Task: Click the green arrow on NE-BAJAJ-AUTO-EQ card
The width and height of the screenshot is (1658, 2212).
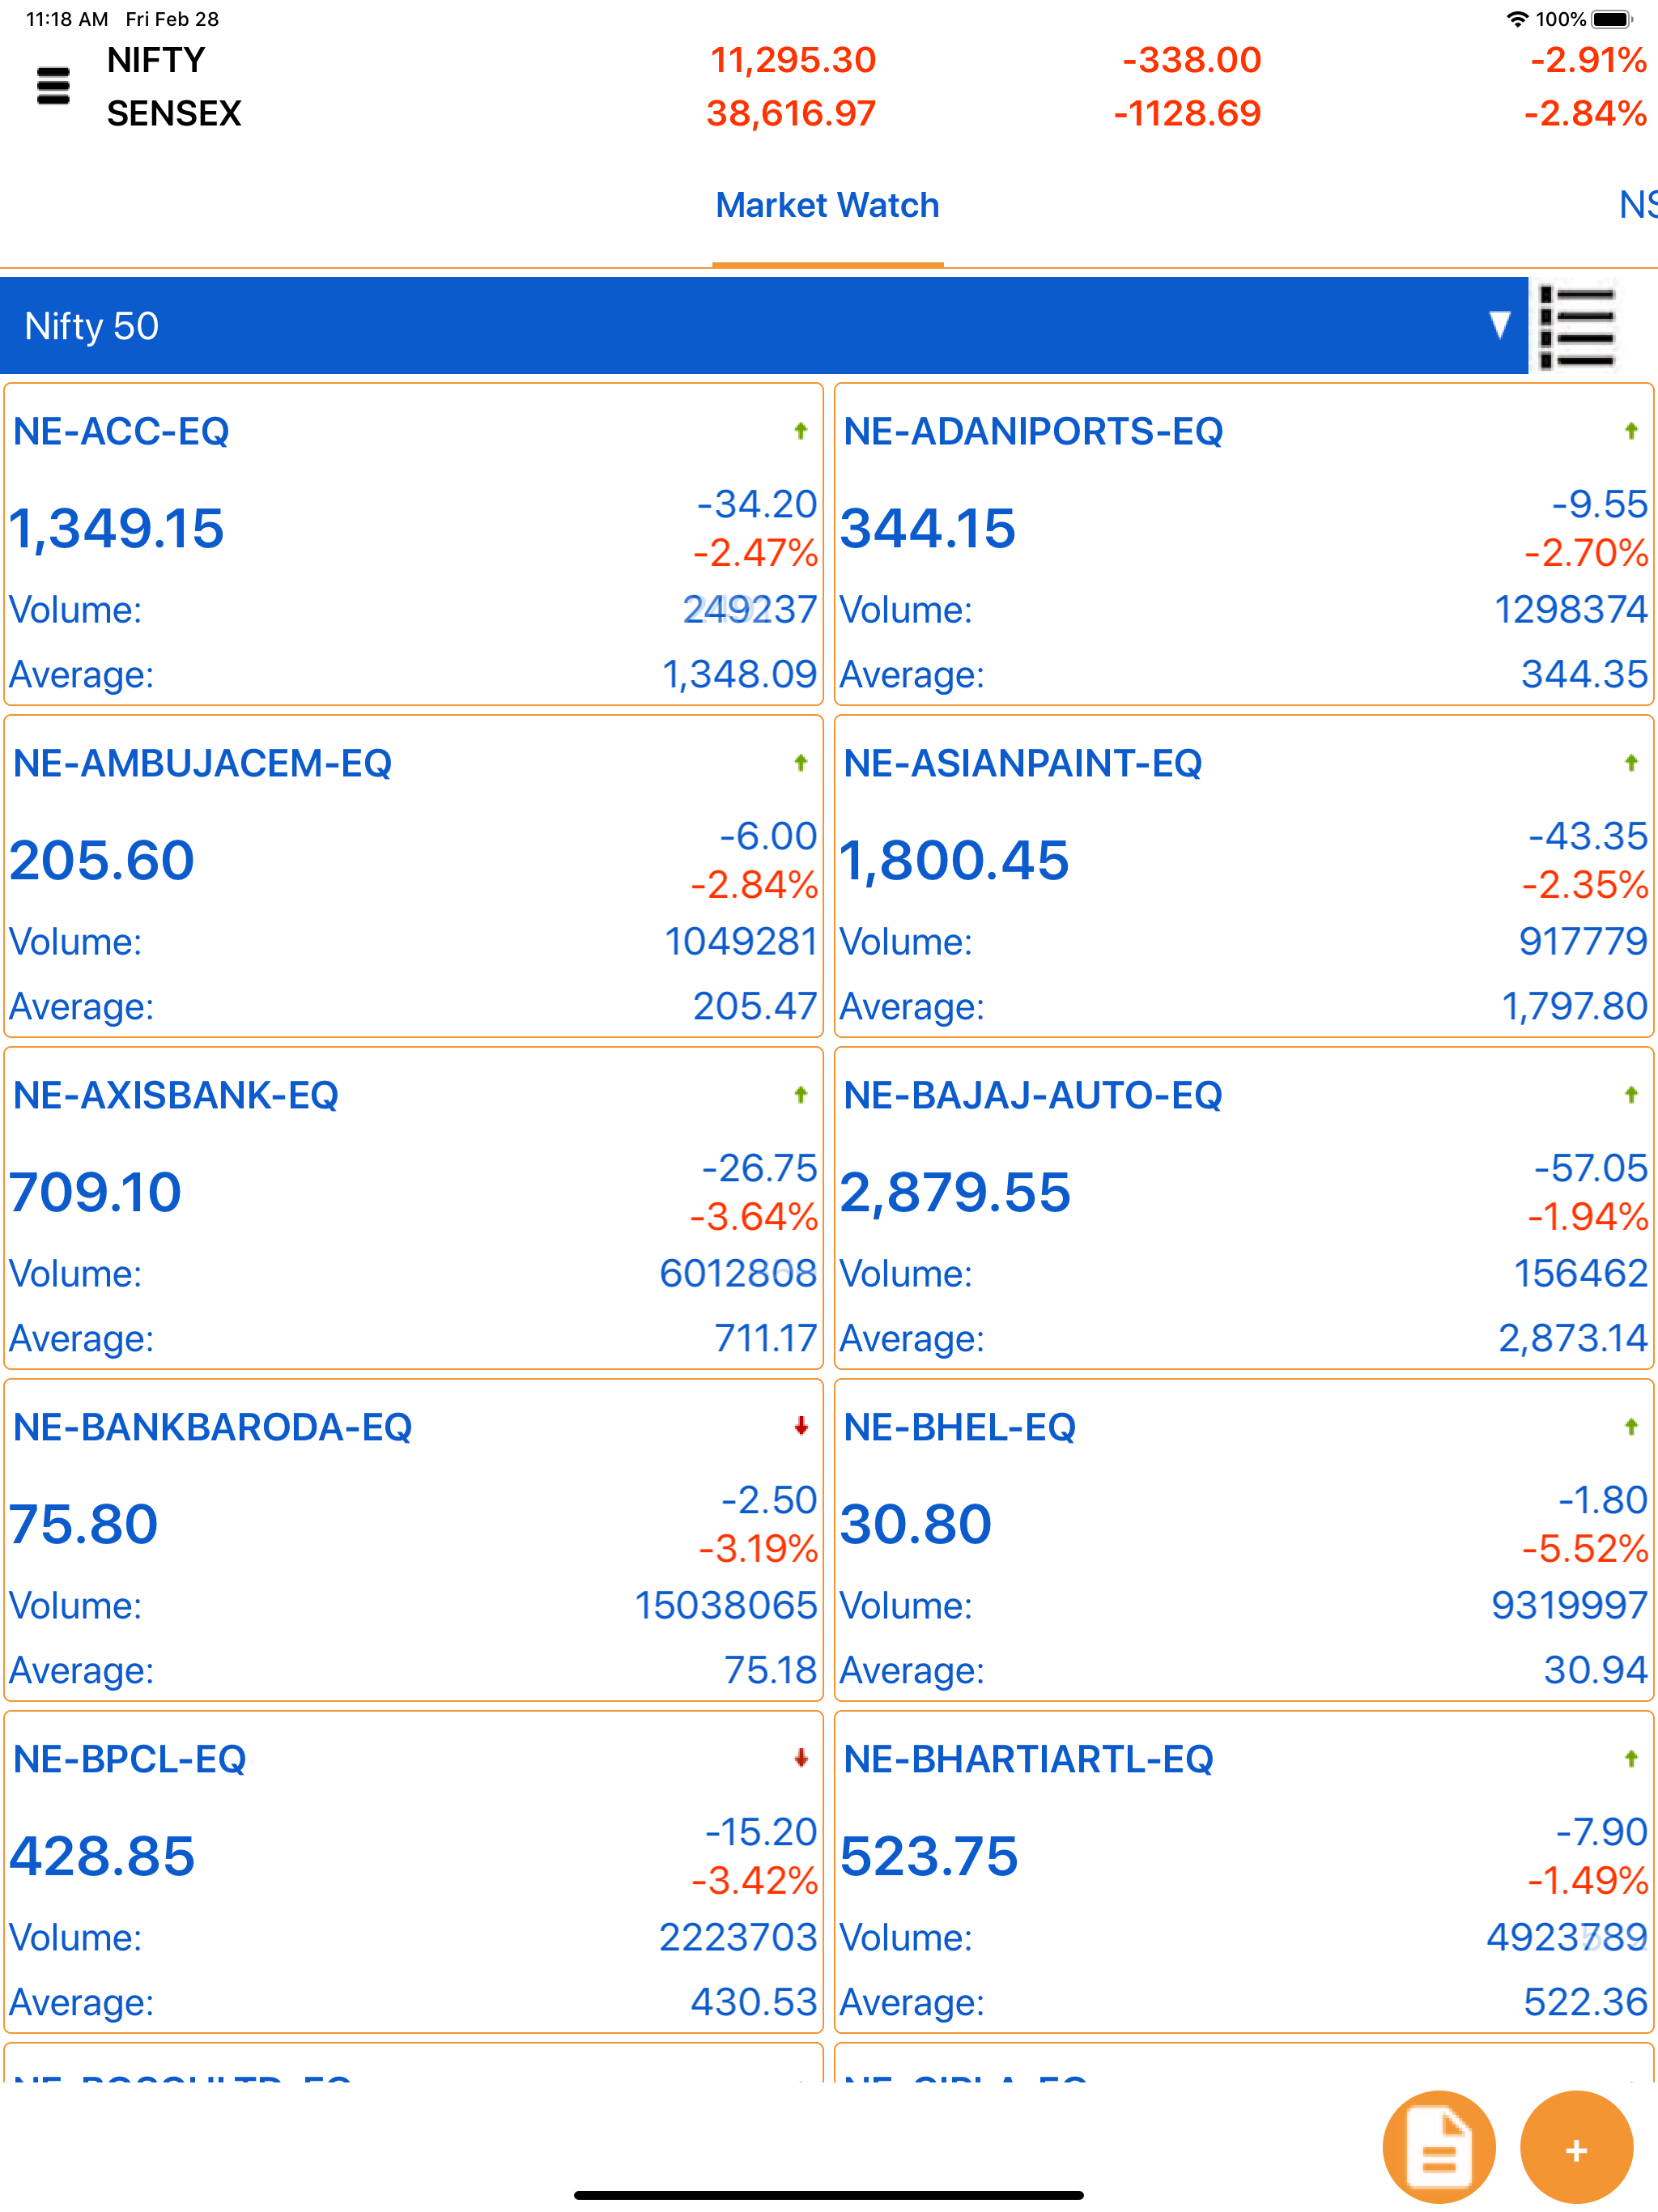Action: click(x=1631, y=1095)
